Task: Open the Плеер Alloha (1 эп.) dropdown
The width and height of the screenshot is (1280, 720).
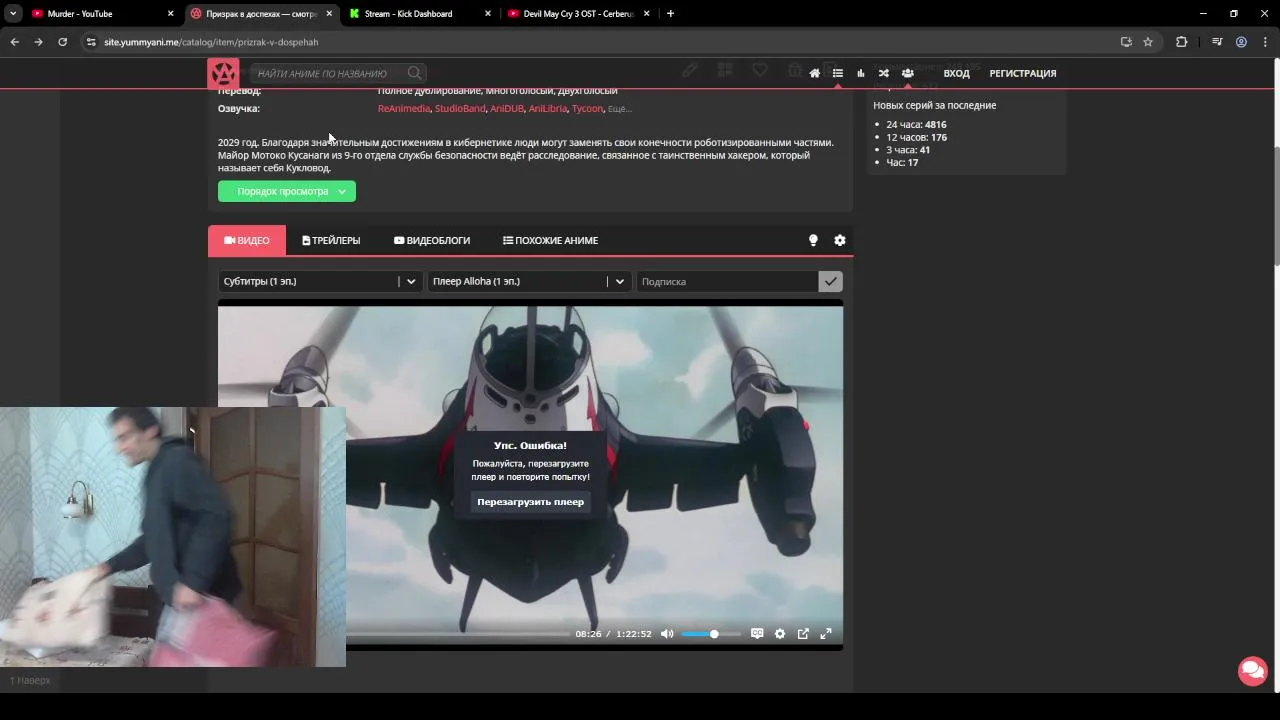Action: [x=529, y=281]
